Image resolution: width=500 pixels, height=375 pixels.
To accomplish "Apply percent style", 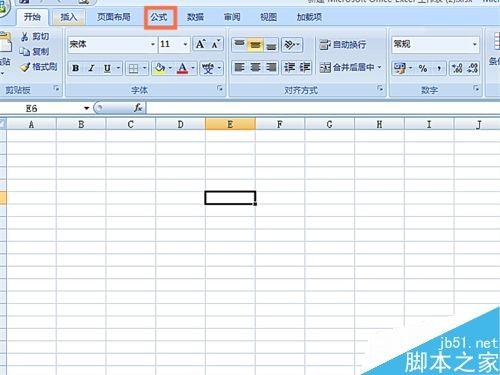I will (423, 68).
